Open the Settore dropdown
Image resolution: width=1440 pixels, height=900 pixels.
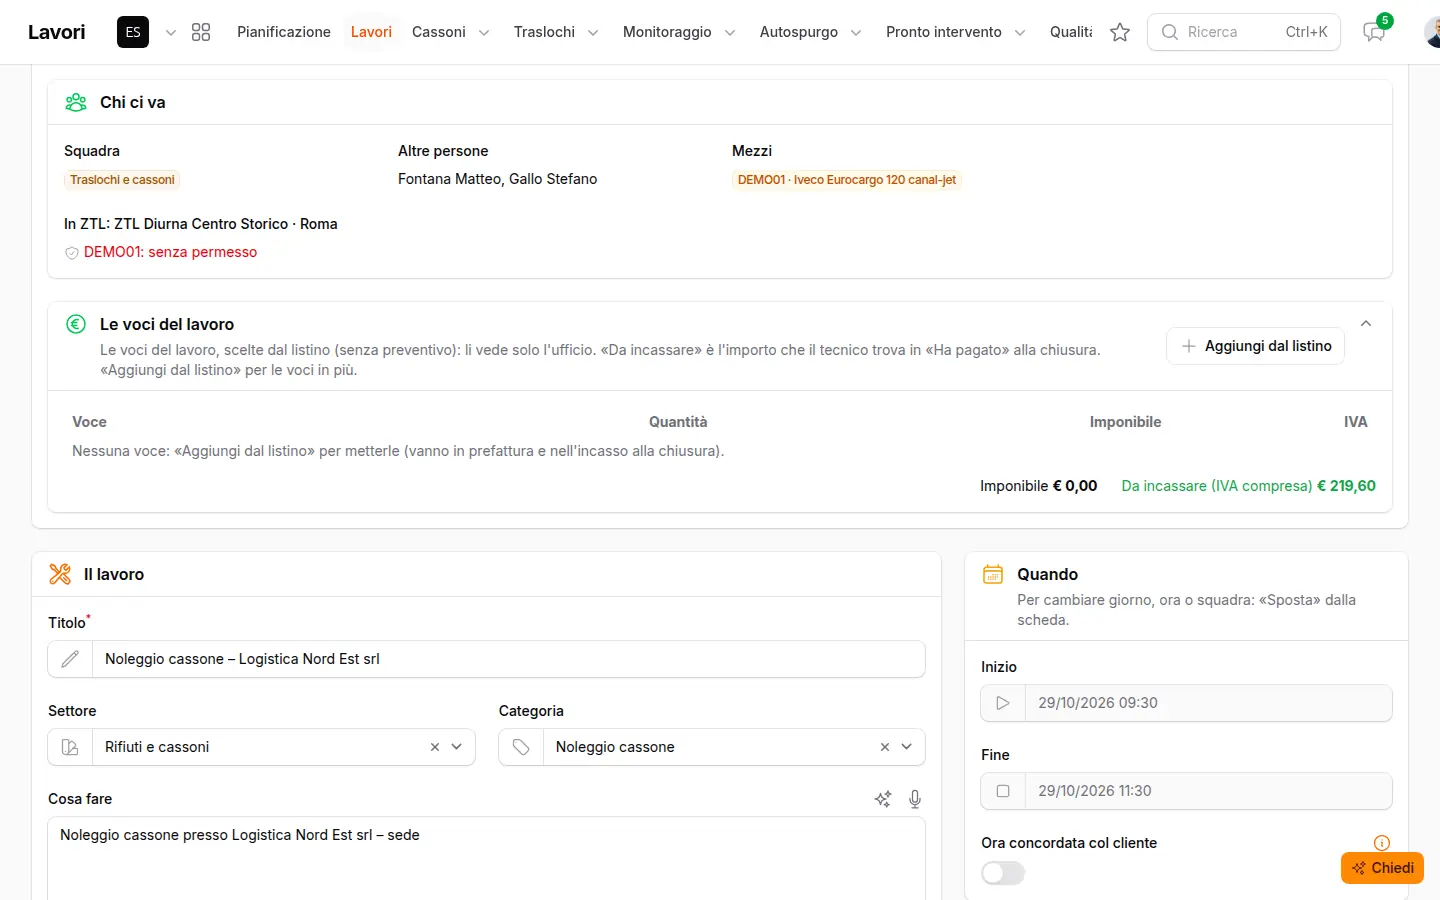click(457, 747)
